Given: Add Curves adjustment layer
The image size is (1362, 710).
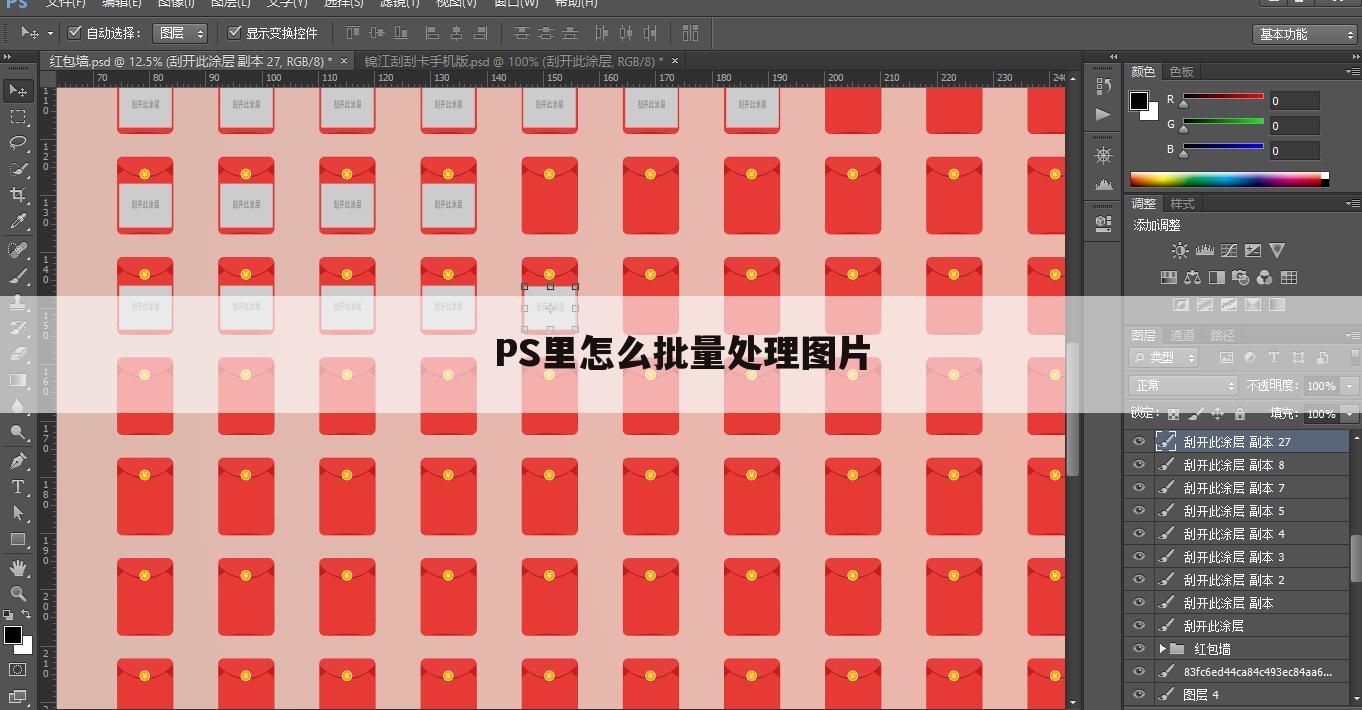Looking at the screenshot, I should (x=1228, y=251).
